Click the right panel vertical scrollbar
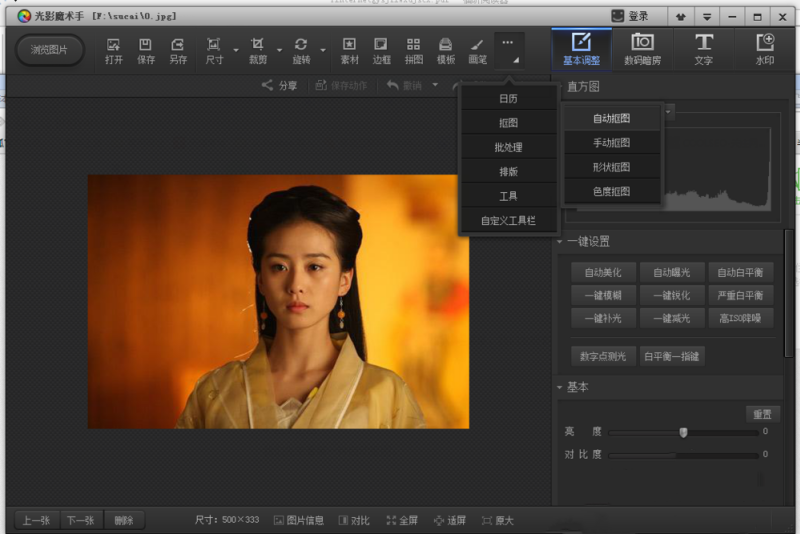Image resolution: width=800 pixels, height=534 pixels. tap(788, 293)
